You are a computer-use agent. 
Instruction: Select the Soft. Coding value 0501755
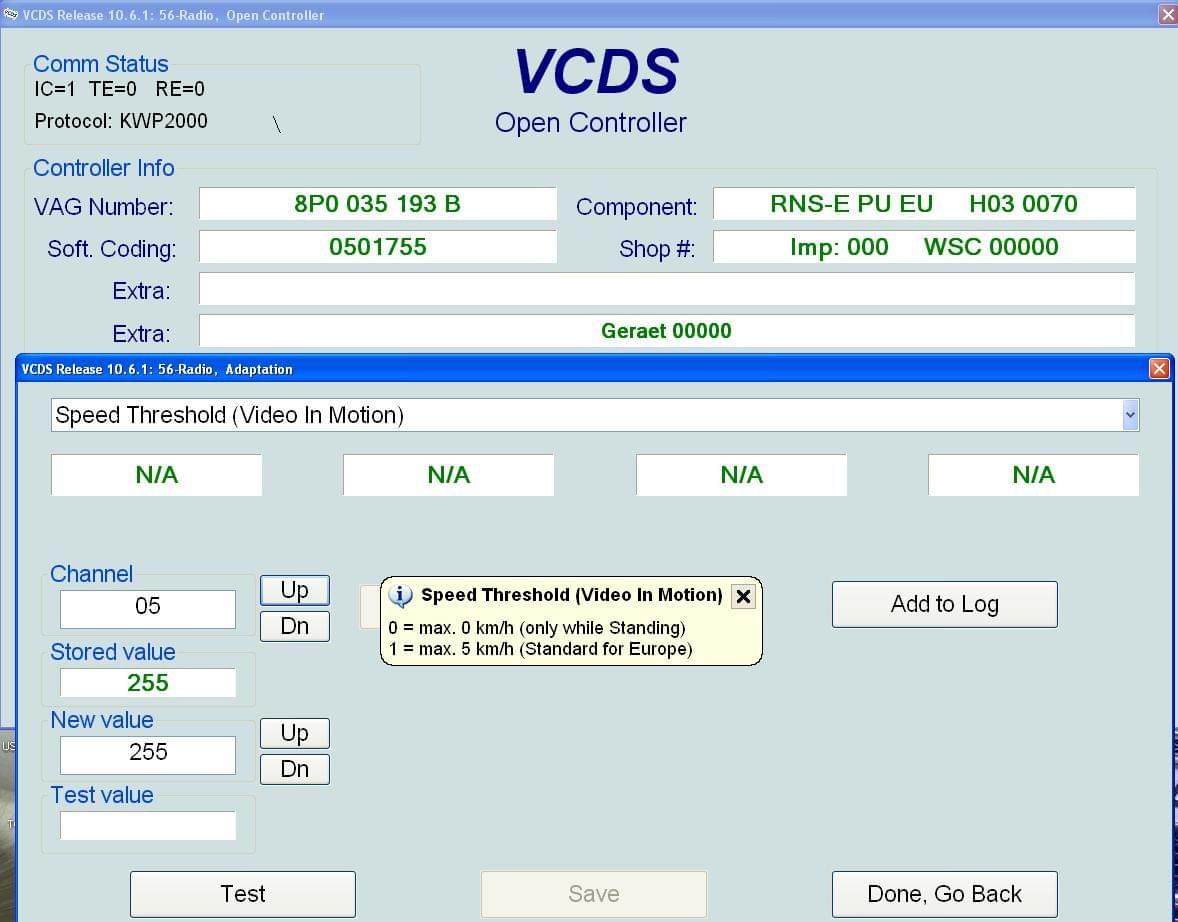377,246
